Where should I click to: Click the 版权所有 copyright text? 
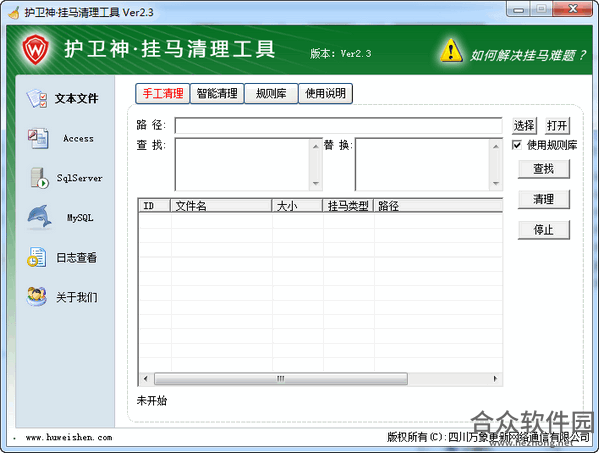(488, 437)
